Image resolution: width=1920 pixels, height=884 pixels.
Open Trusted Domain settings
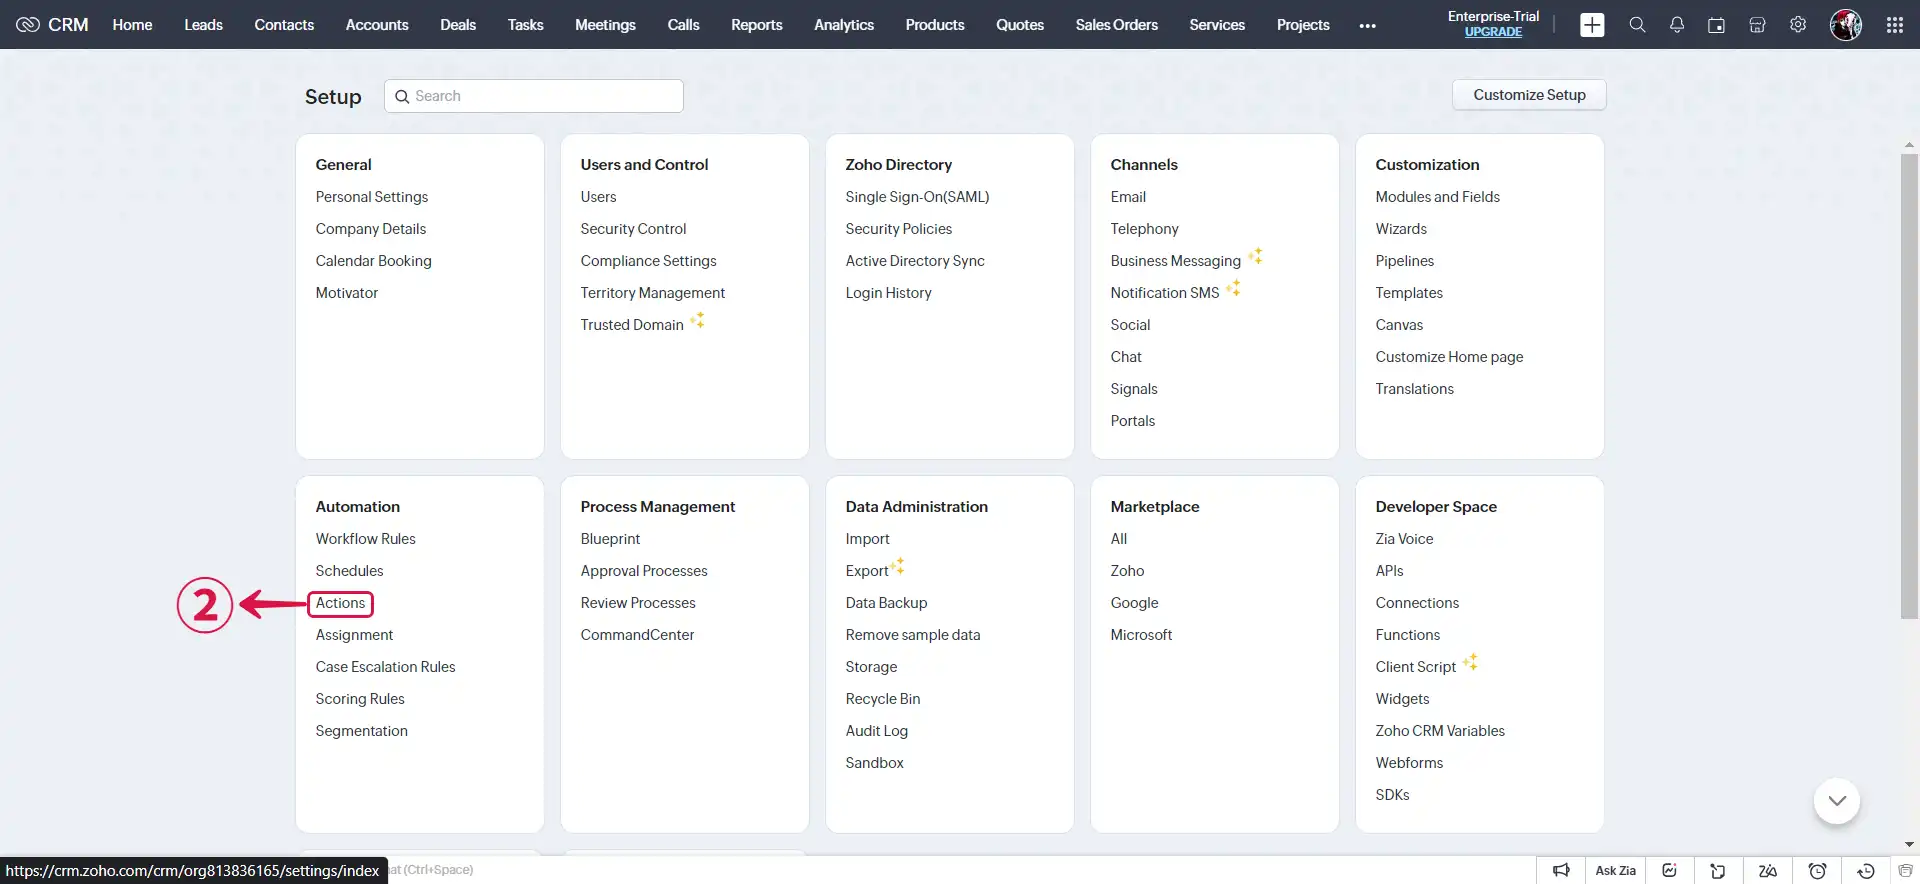coord(632,325)
